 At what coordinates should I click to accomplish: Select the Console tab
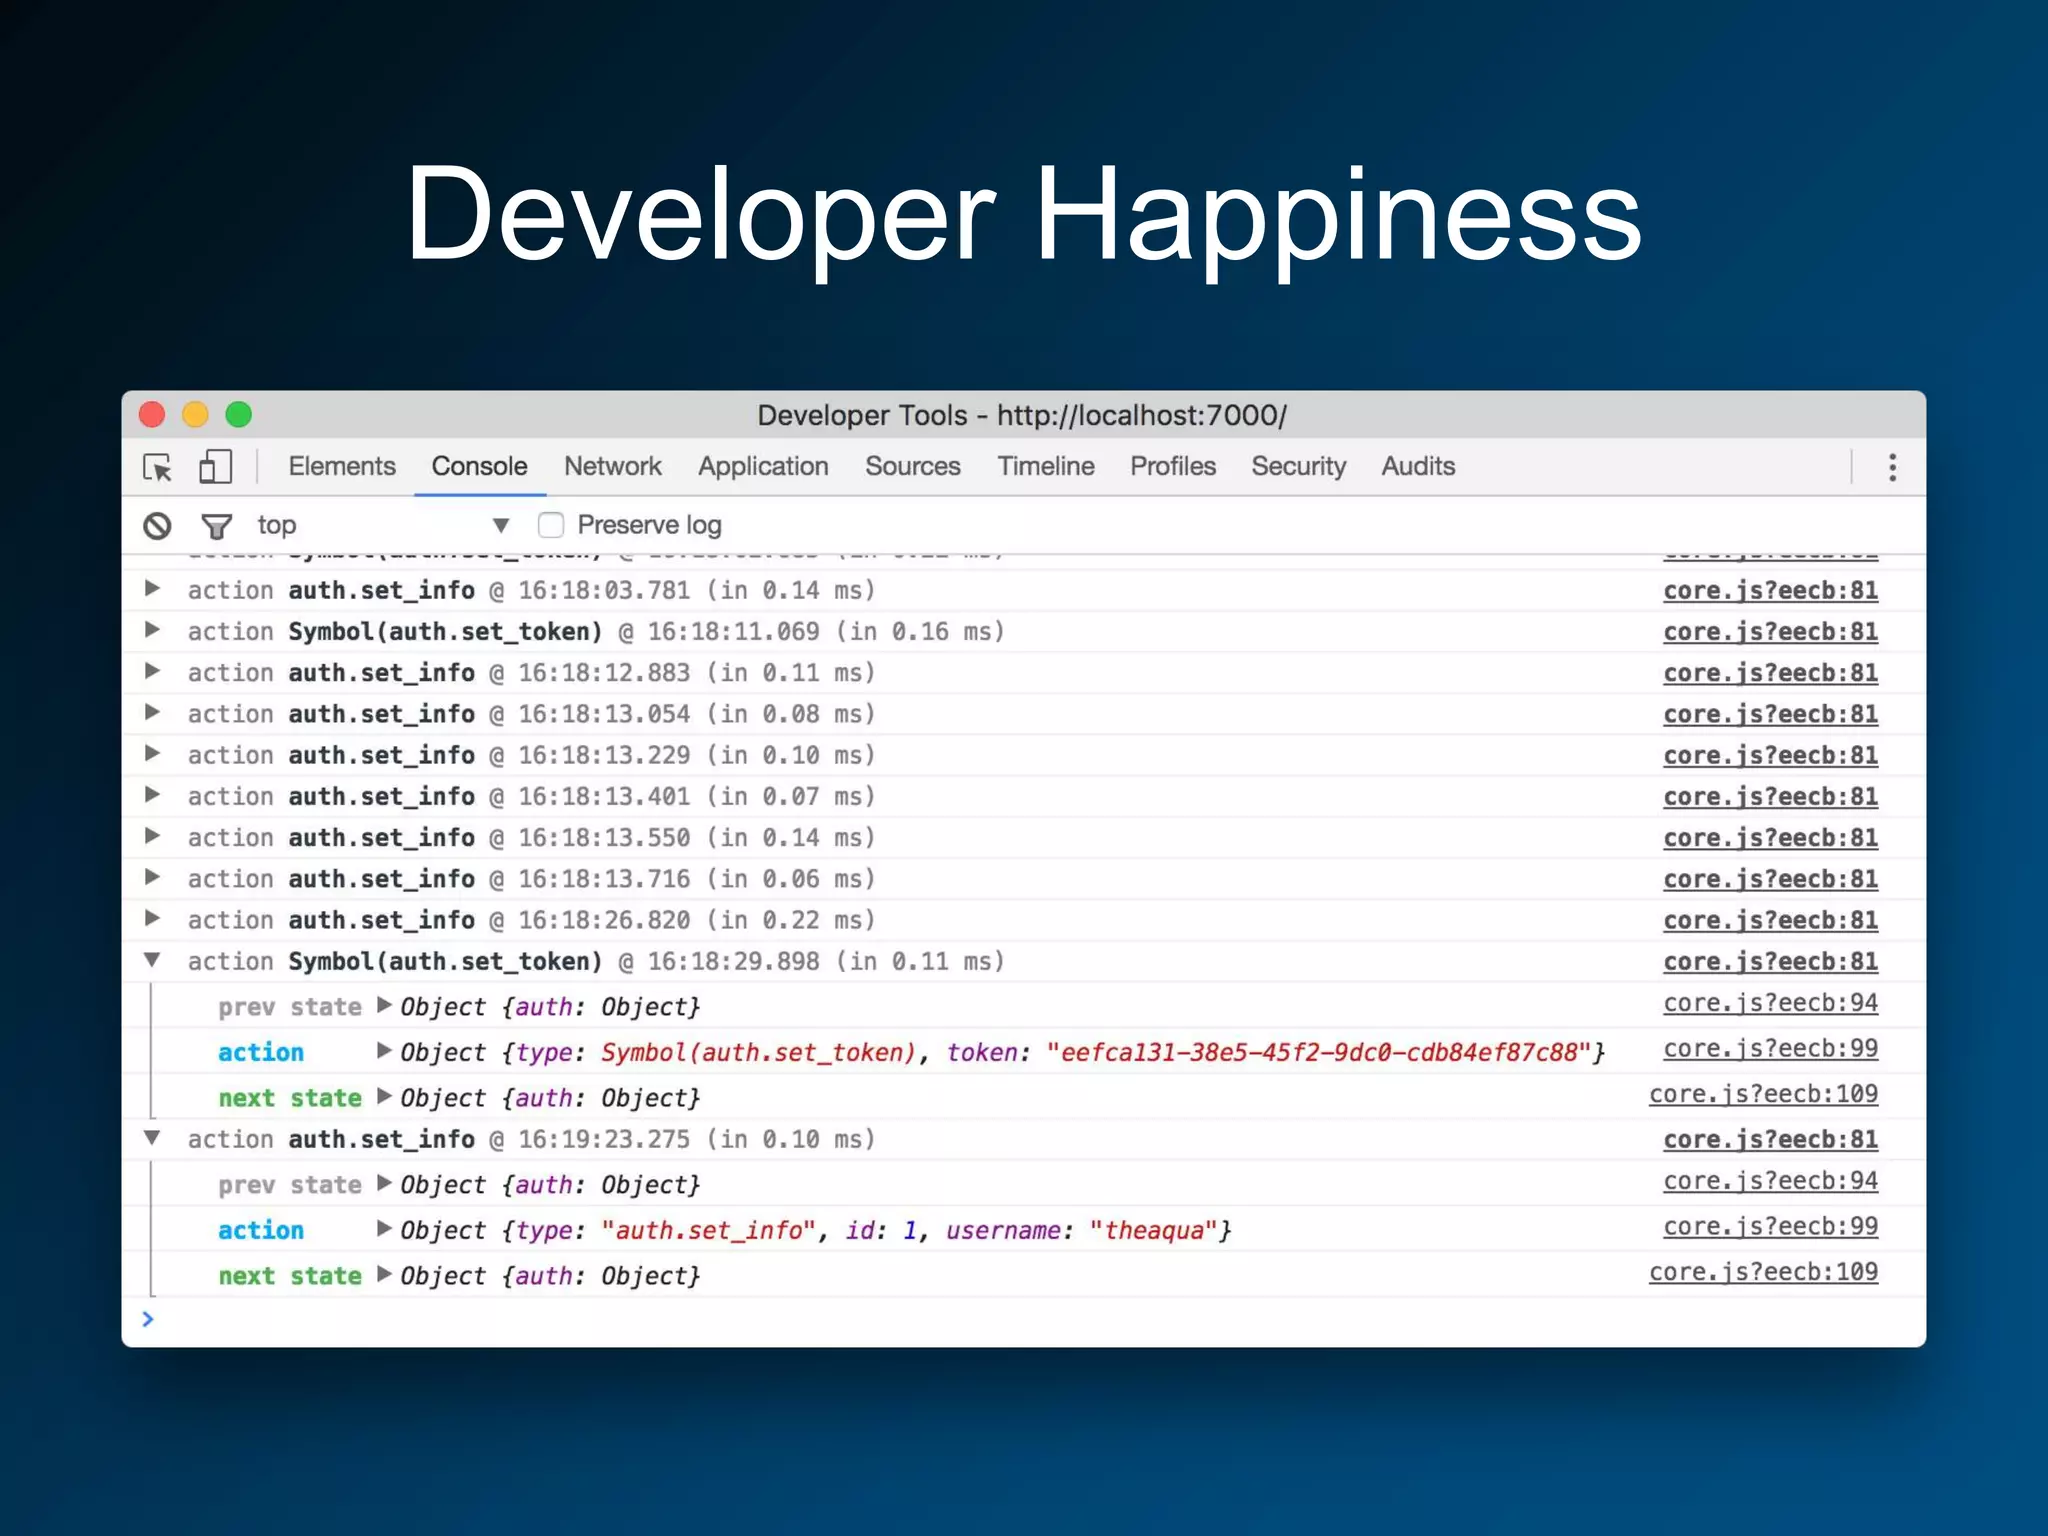point(479,466)
